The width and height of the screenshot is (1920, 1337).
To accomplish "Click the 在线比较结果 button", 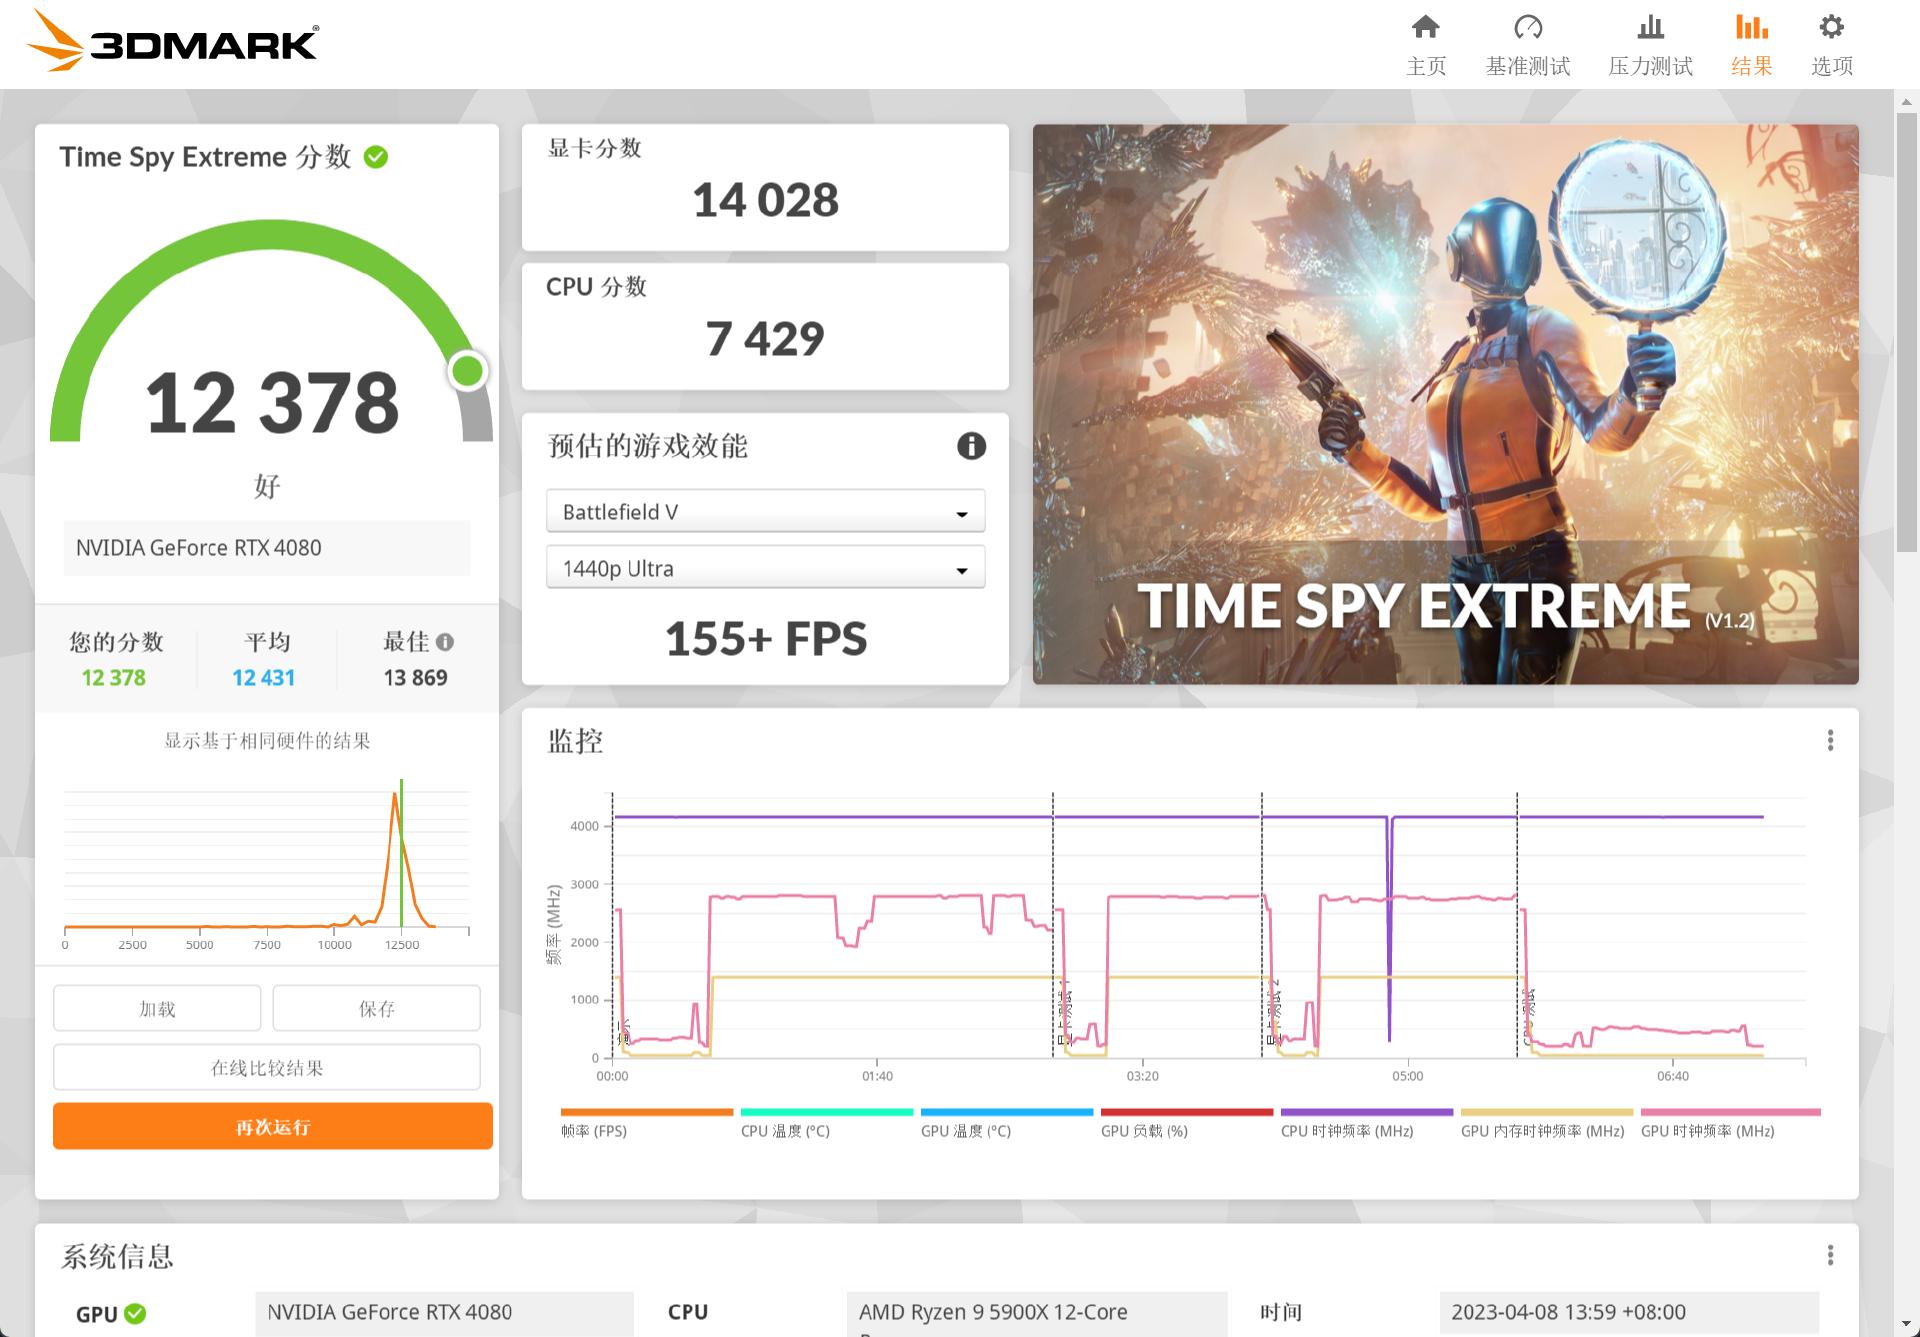I will point(267,1067).
